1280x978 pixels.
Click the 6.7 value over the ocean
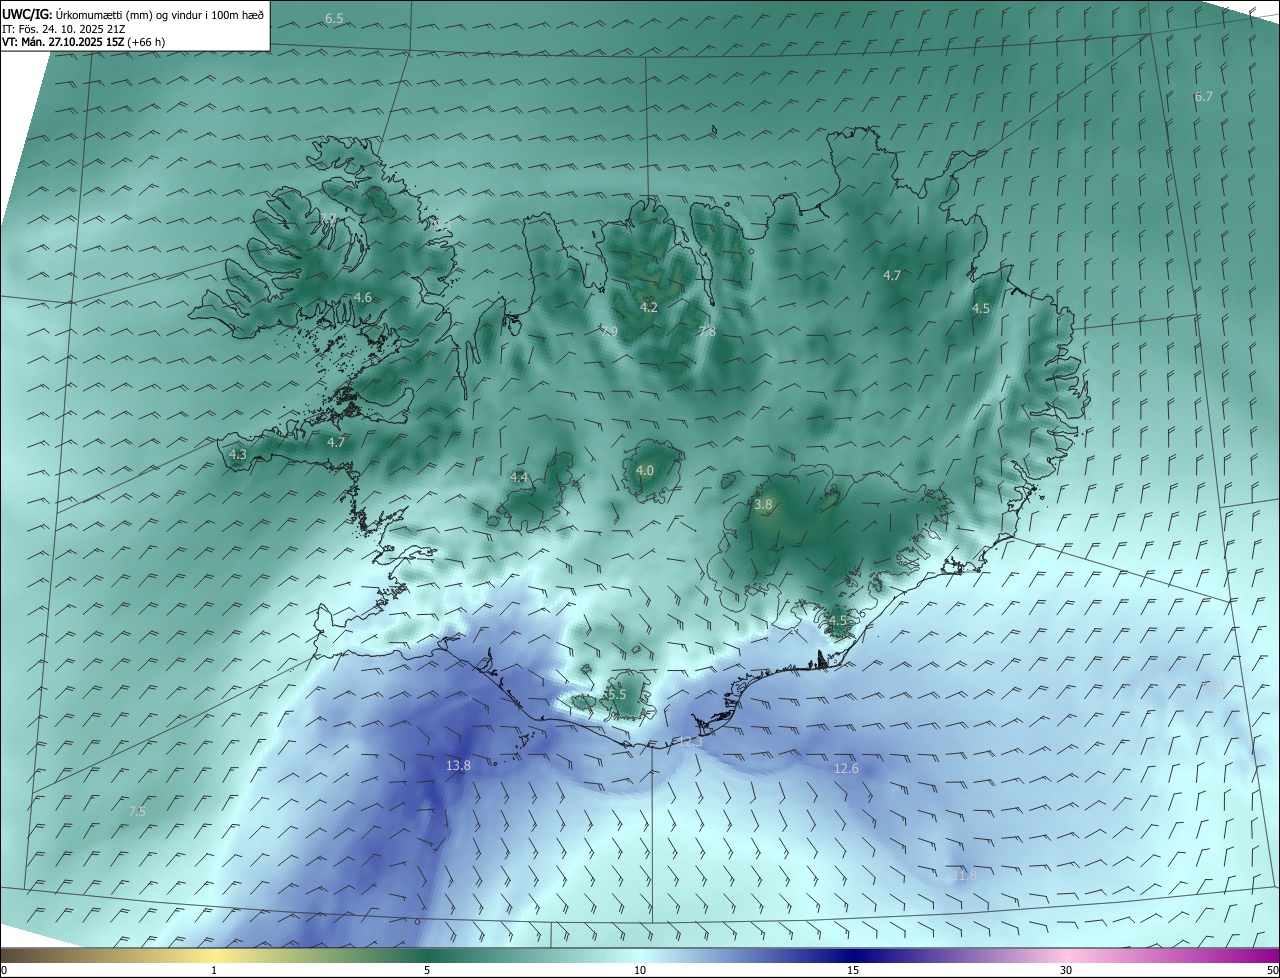[x=1203, y=97]
